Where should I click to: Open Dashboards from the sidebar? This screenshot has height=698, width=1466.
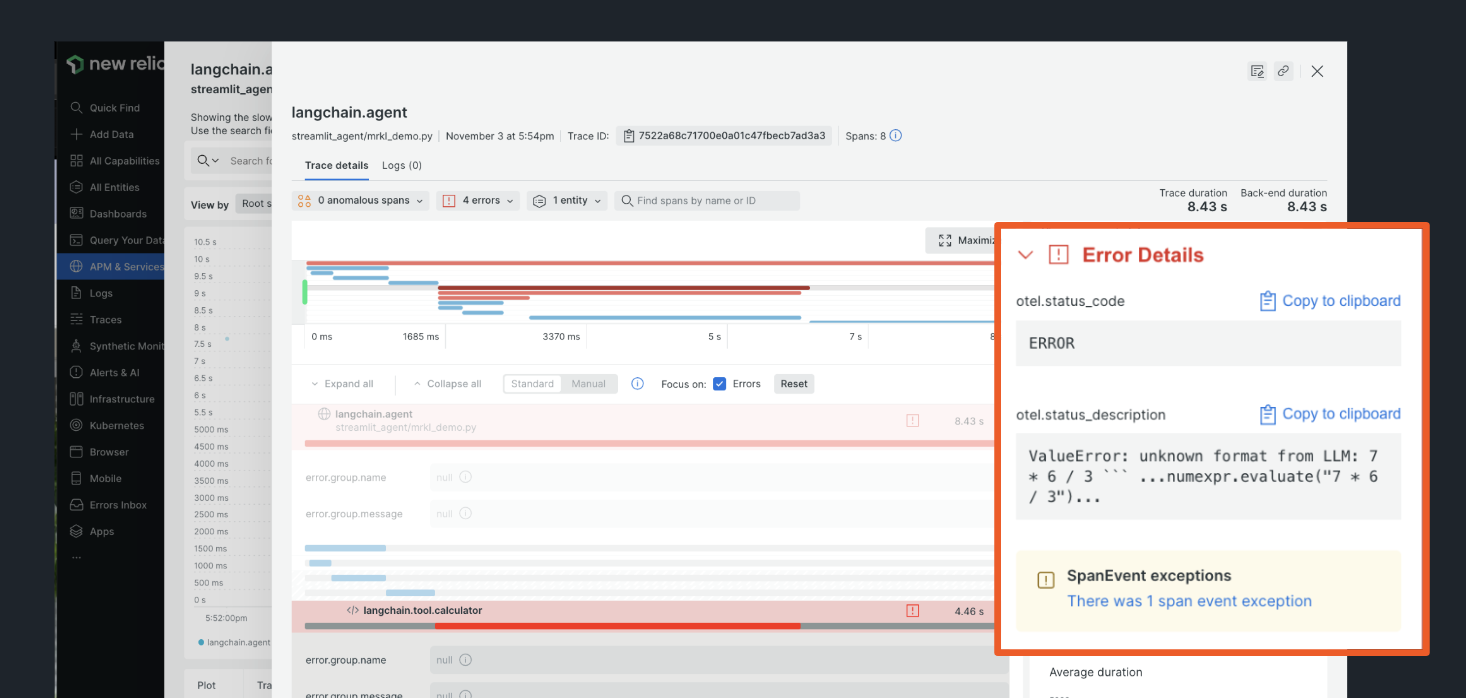click(112, 213)
